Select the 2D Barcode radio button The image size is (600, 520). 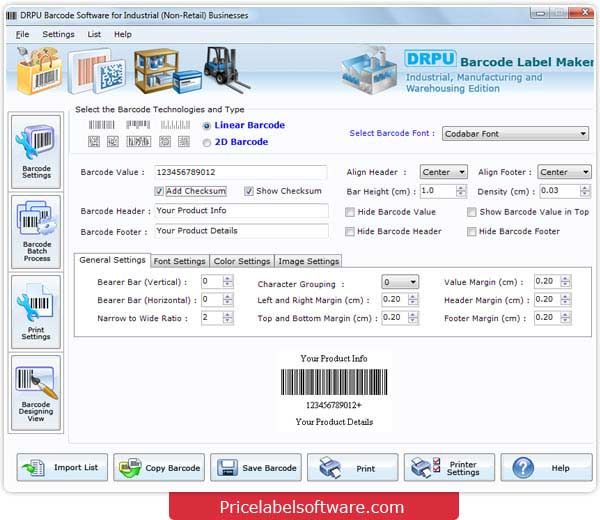pyautogui.click(x=207, y=143)
